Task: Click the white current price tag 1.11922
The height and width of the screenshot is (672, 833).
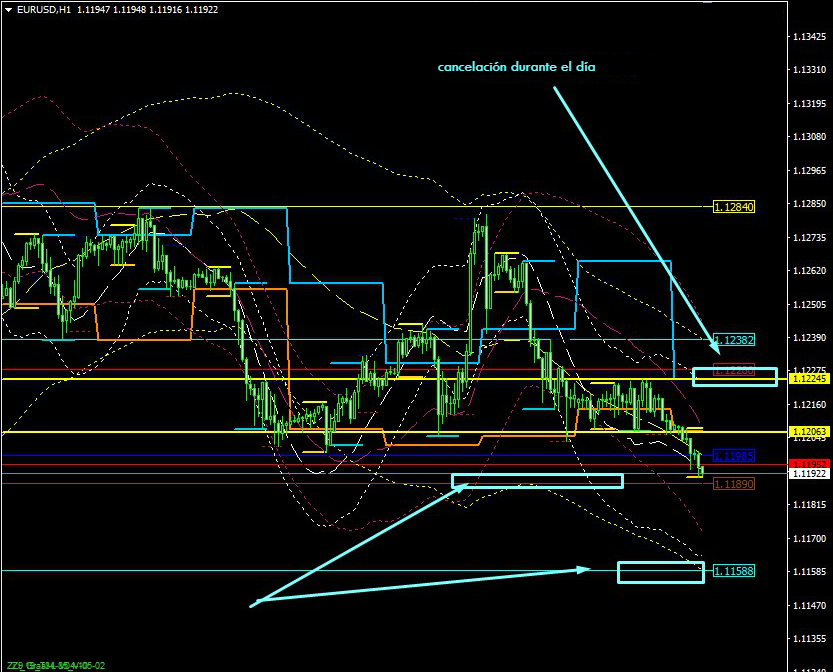Action: [808, 474]
